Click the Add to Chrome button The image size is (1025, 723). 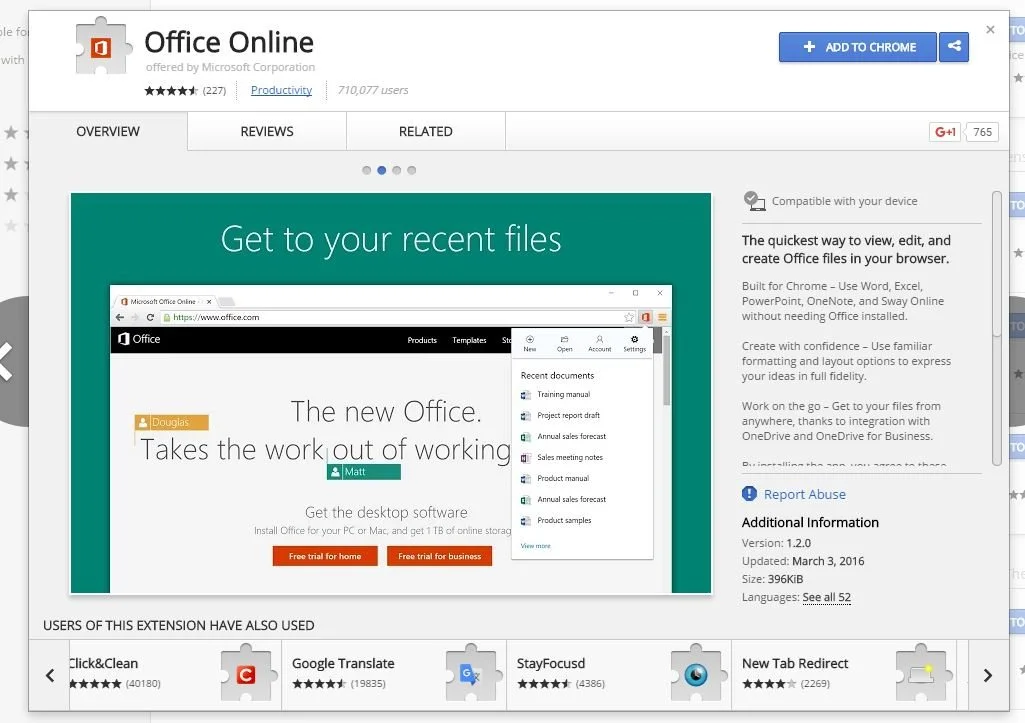(x=858, y=47)
